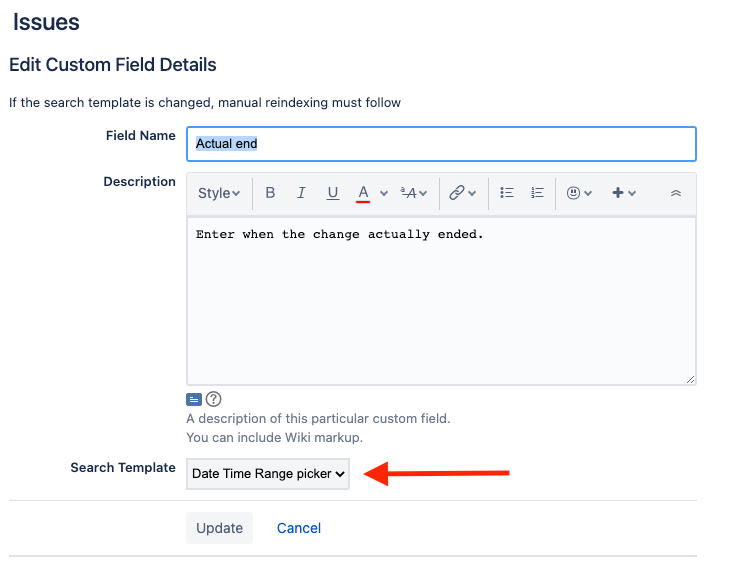Click inside the Description text area
This screenshot has height=566, width=730.
coord(441,301)
